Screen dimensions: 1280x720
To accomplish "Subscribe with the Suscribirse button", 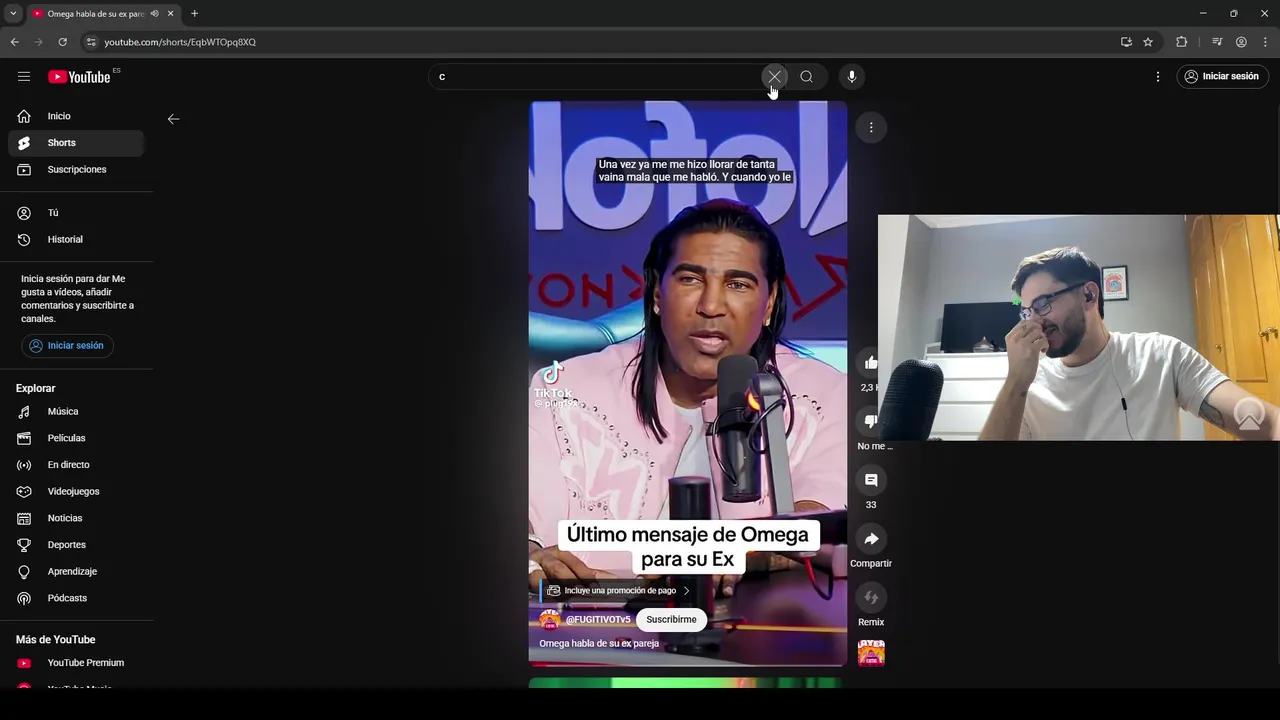I will pyautogui.click(x=671, y=620).
